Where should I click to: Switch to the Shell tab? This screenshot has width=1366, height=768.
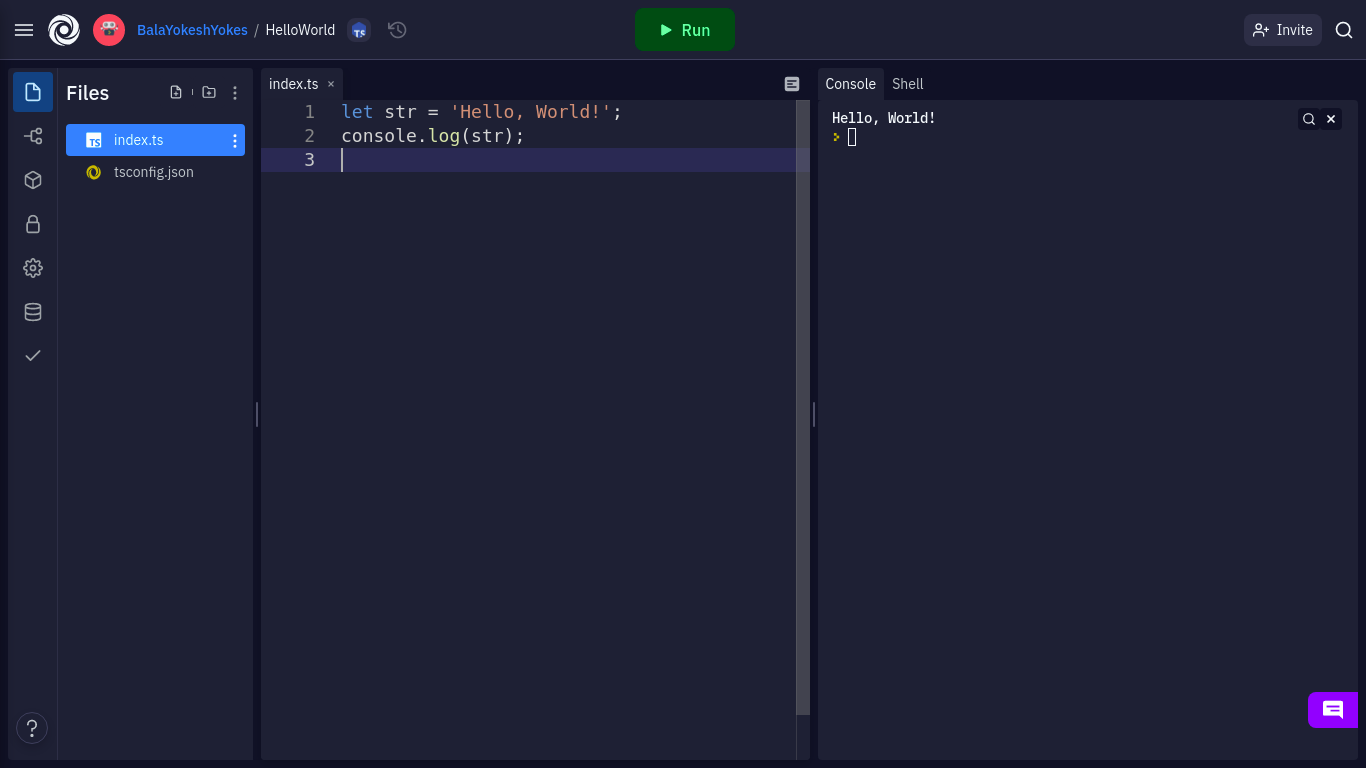point(907,84)
